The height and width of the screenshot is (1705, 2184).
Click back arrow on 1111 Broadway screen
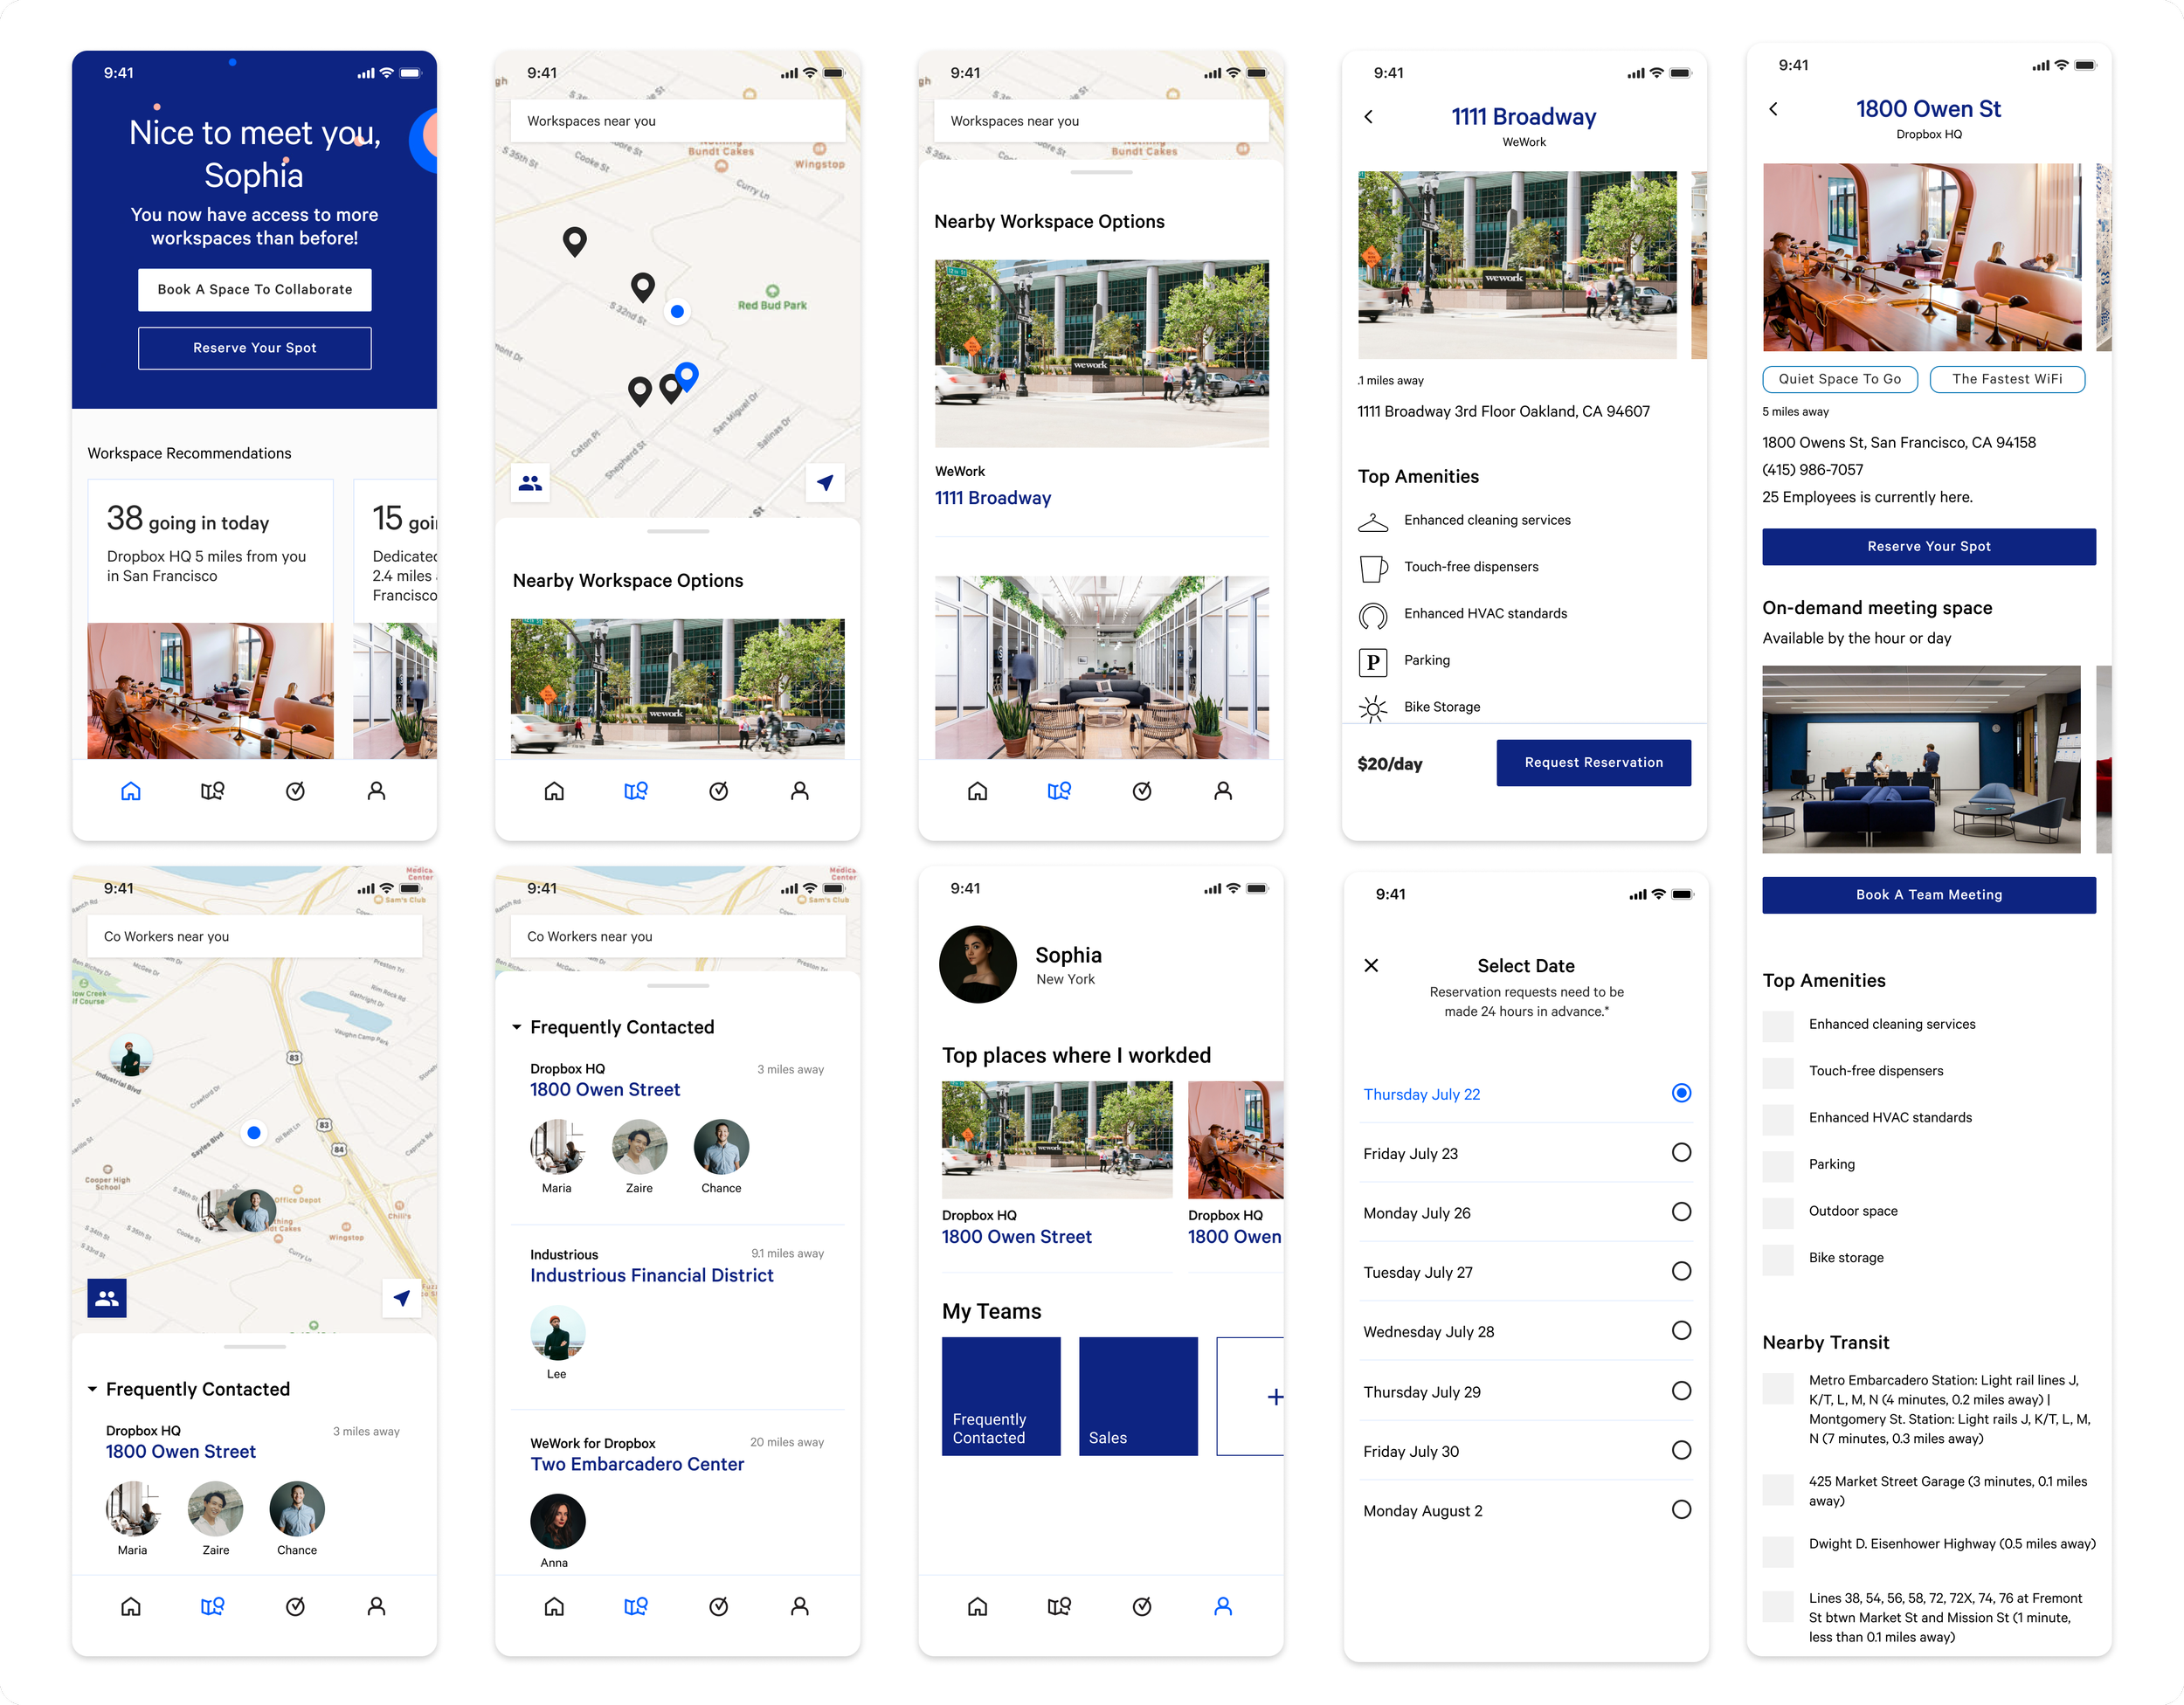[x=1368, y=117]
